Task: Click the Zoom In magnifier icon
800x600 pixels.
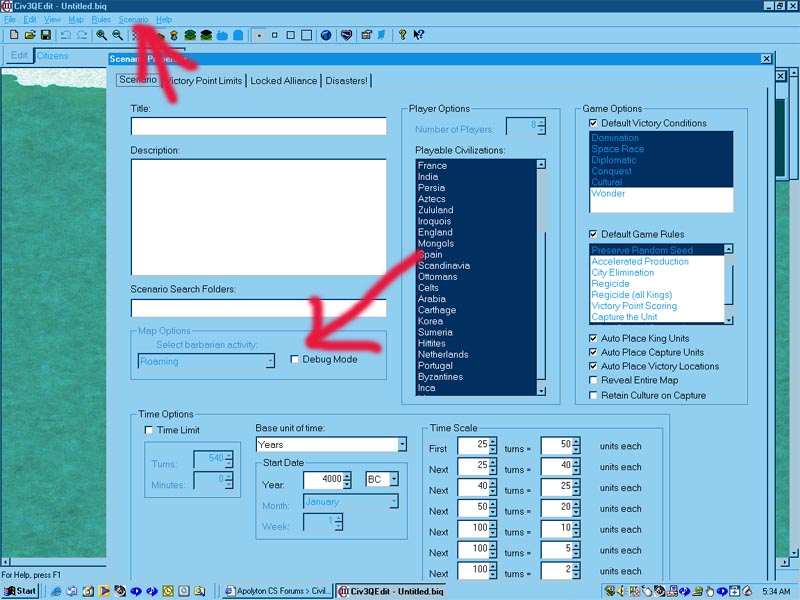Action: [101, 35]
